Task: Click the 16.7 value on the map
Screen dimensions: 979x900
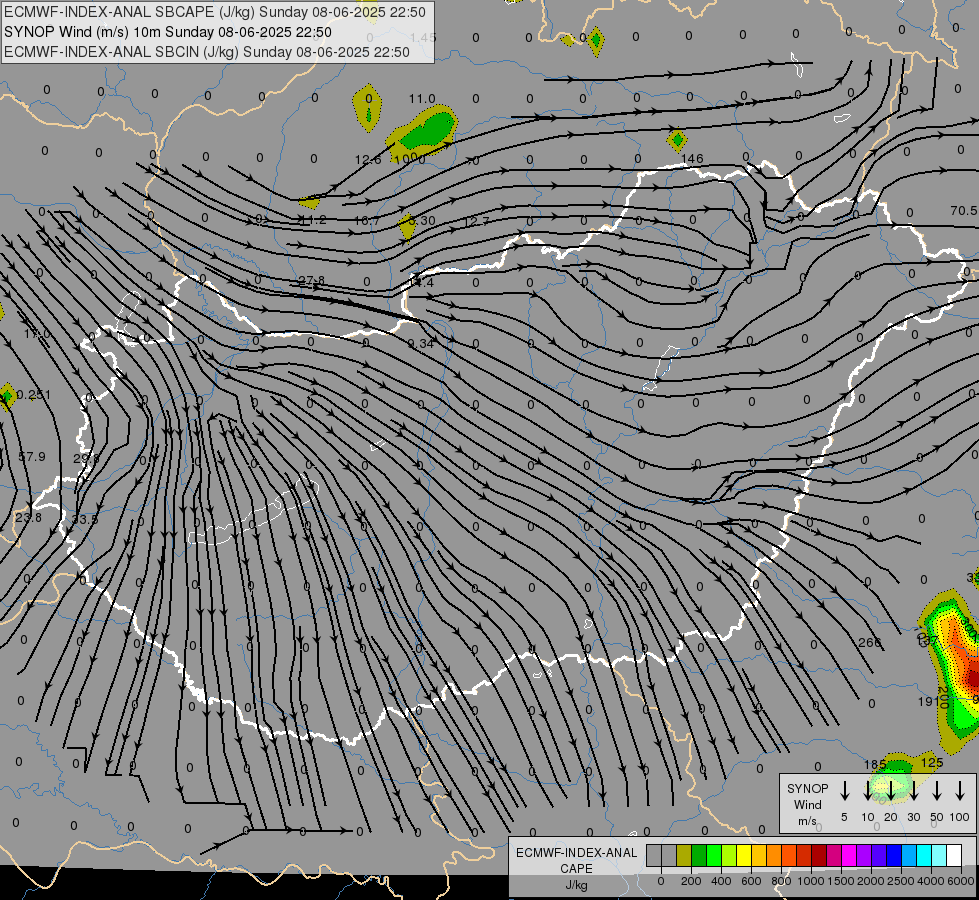Action: point(367,220)
